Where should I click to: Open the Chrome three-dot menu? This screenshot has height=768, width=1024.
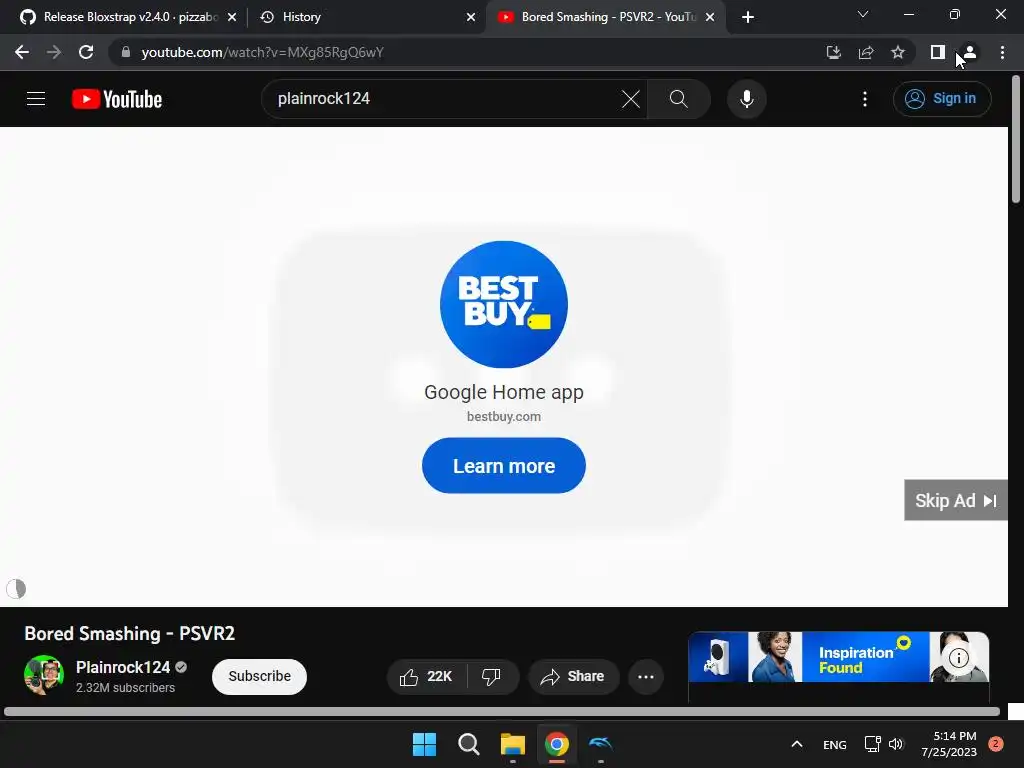(x=1002, y=52)
